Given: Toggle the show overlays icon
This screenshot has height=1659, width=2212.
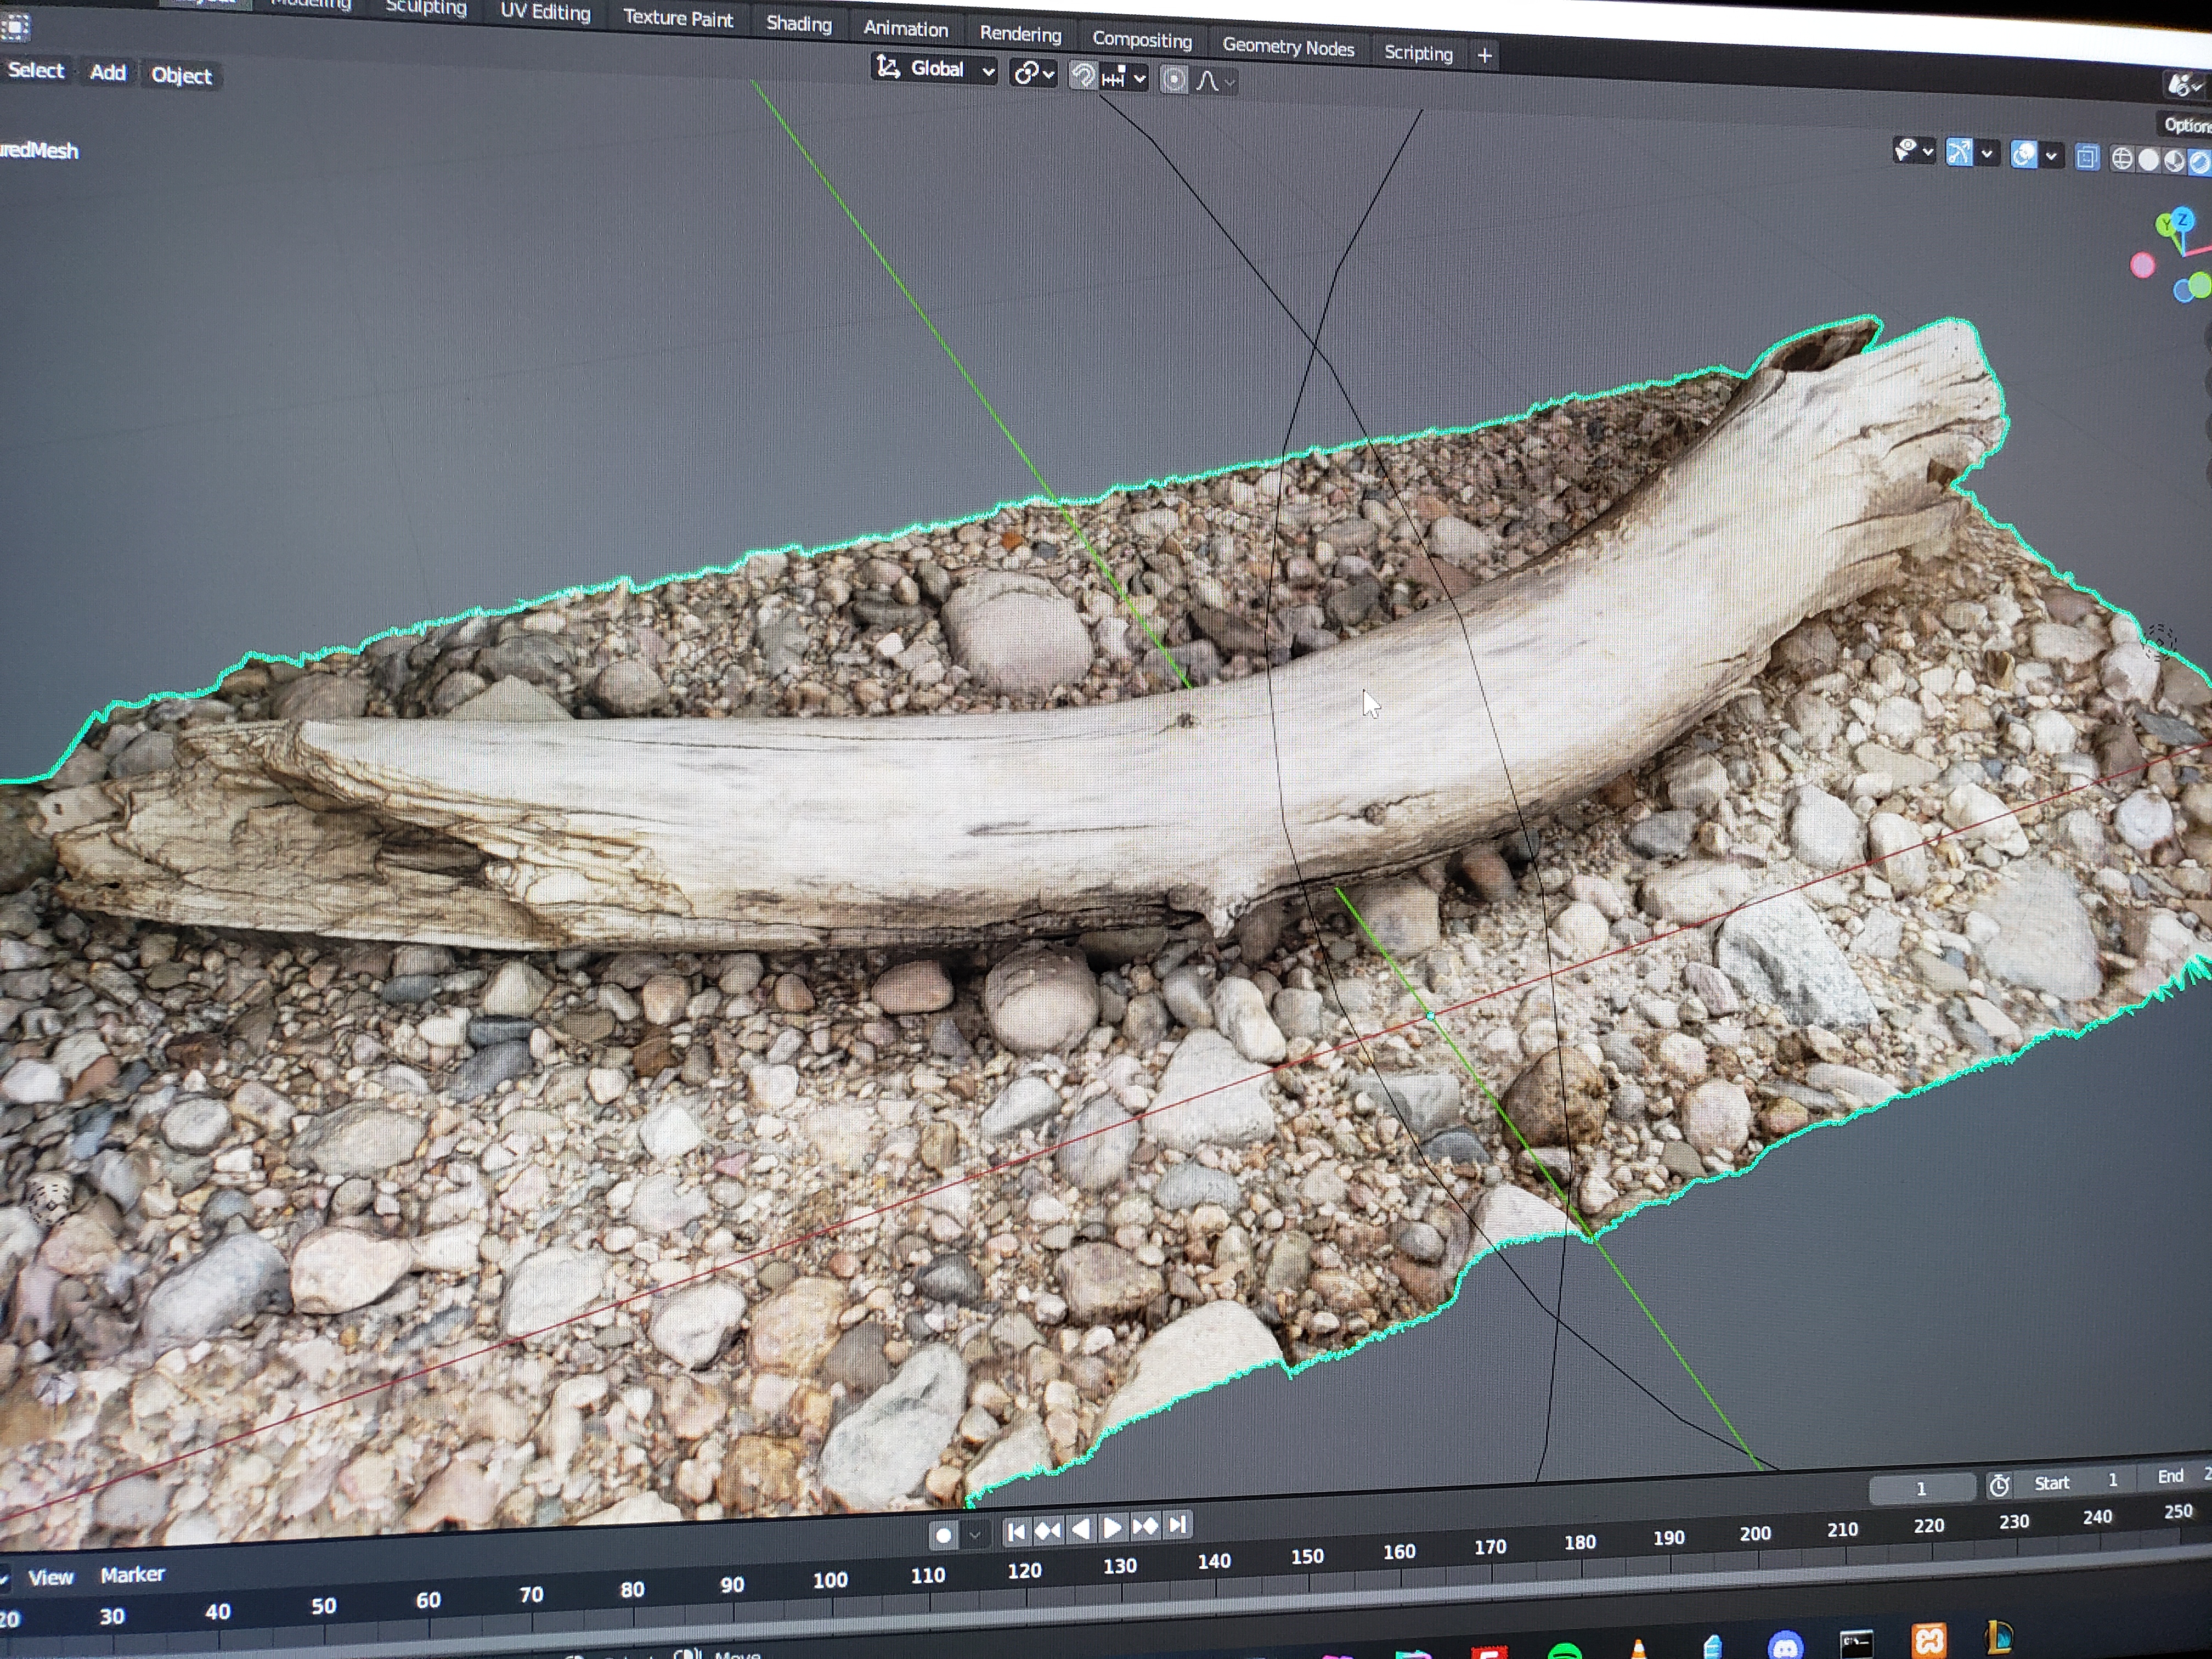Looking at the screenshot, I should [2024, 155].
